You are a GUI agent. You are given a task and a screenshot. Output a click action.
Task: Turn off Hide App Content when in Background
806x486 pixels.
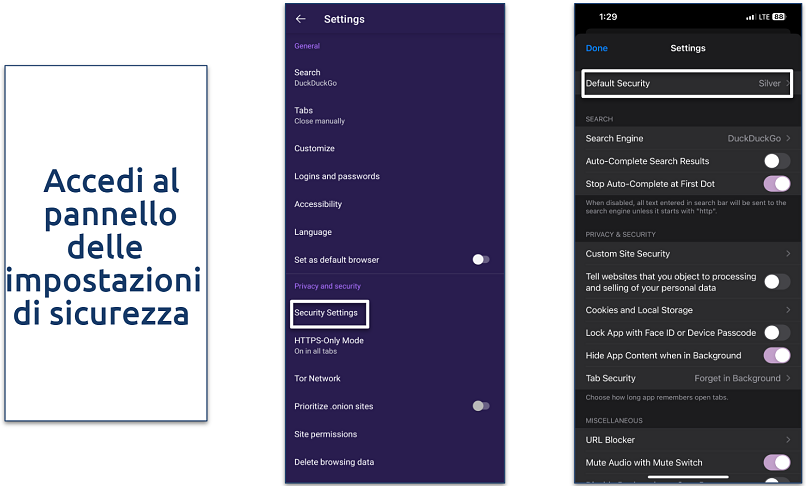click(776, 356)
